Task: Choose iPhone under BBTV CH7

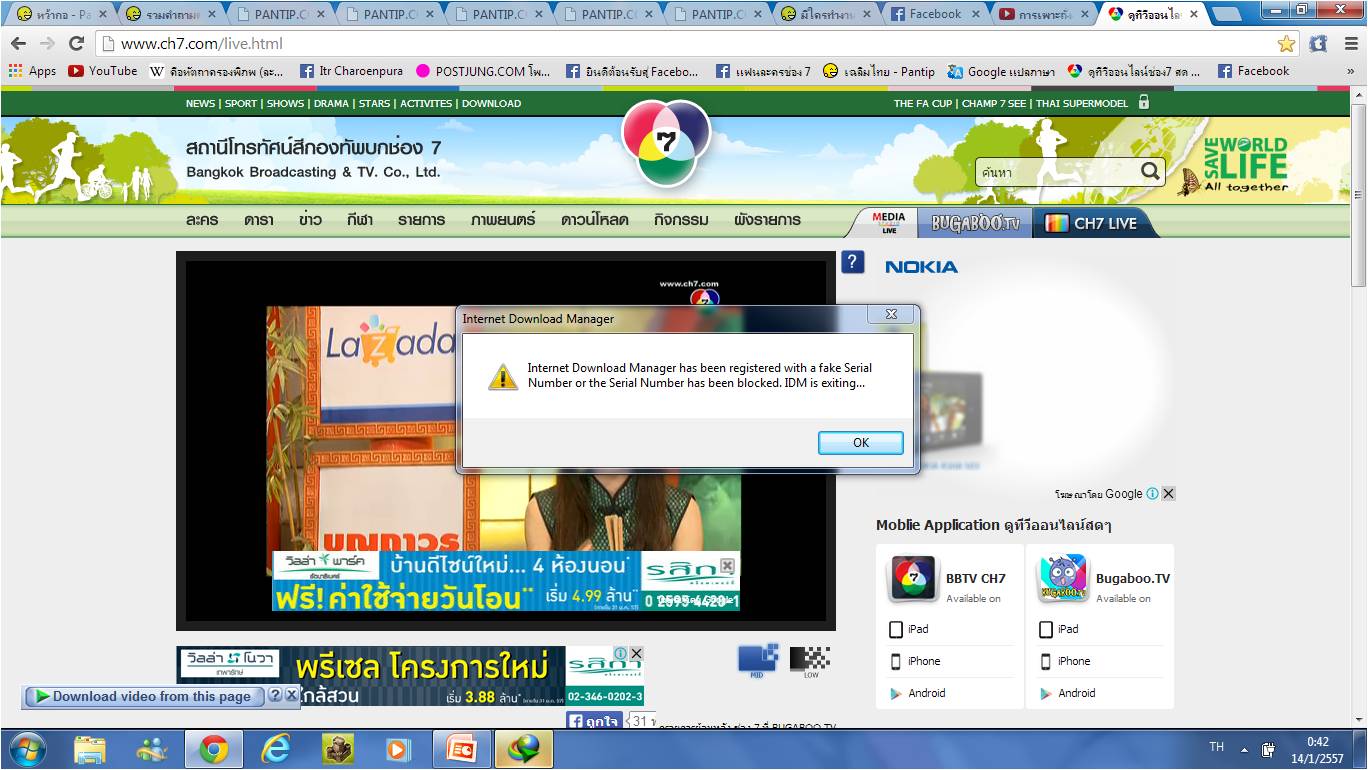Action: pyautogui.click(x=915, y=661)
